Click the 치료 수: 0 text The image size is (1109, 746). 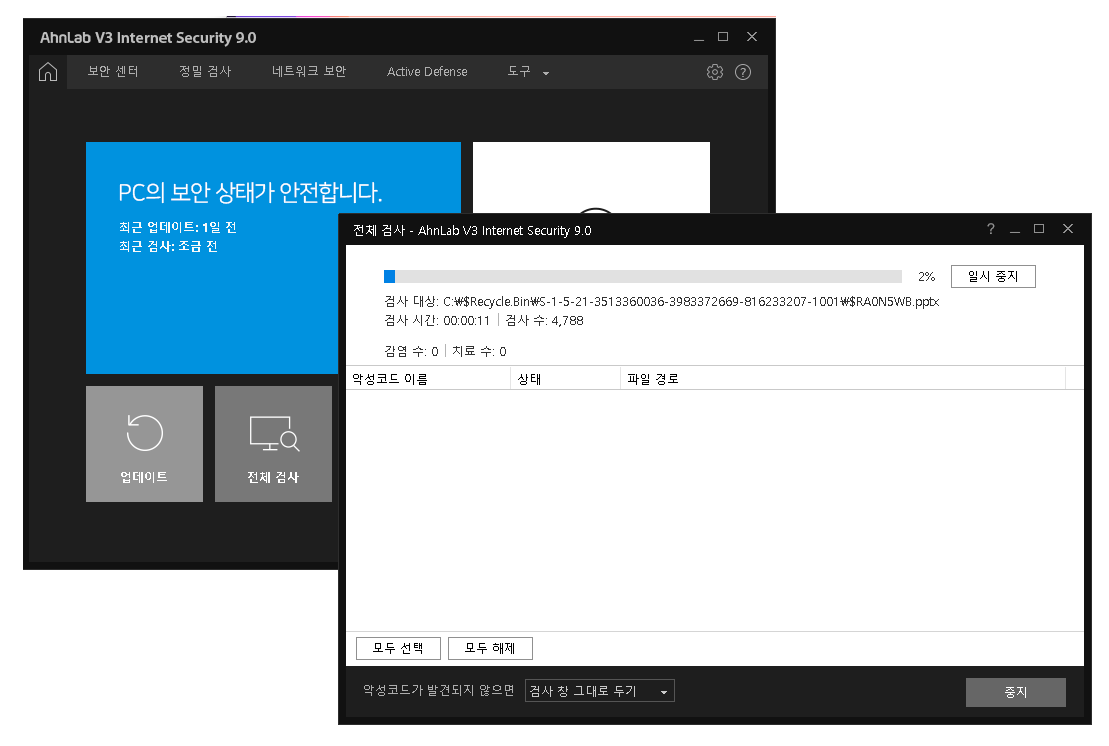(480, 351)
